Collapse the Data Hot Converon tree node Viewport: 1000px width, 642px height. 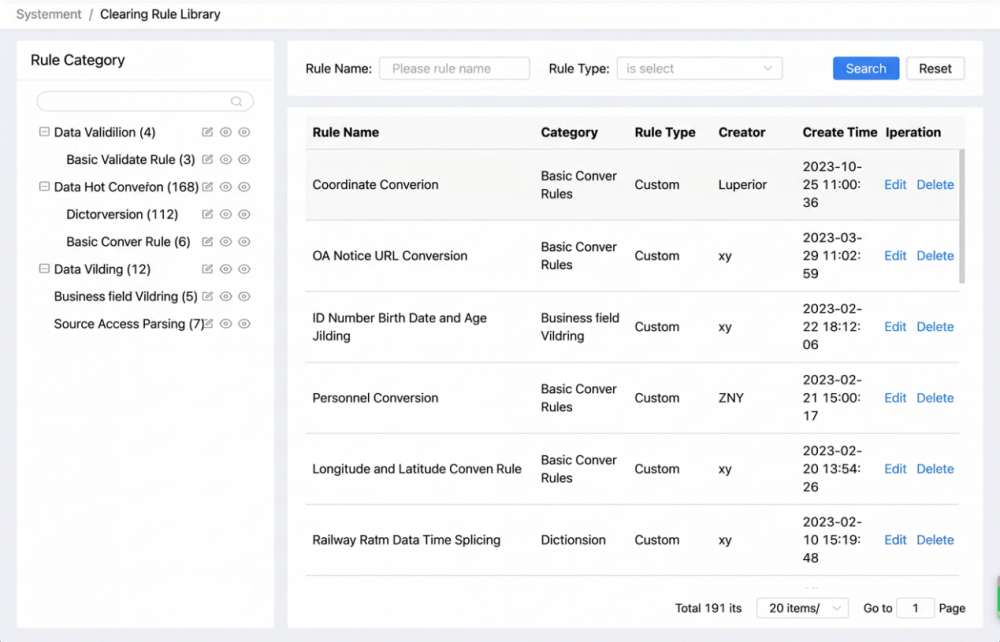click(x=44, y=187)
